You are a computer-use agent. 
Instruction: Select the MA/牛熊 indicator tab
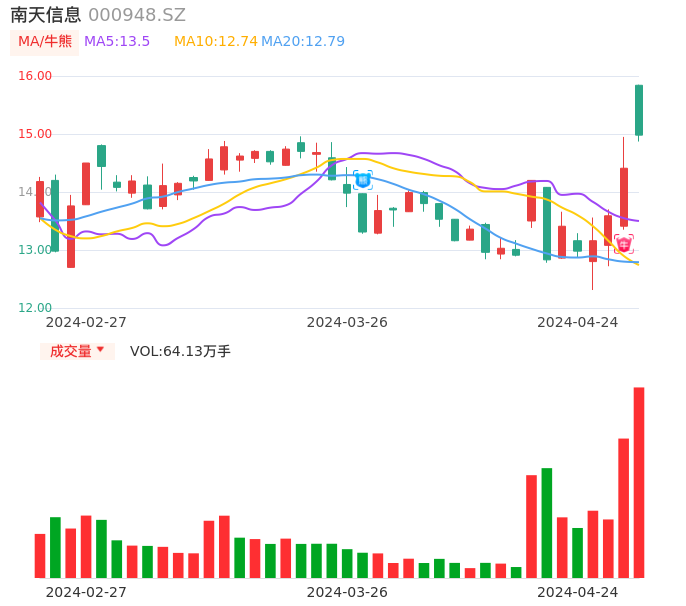(45, 42)
